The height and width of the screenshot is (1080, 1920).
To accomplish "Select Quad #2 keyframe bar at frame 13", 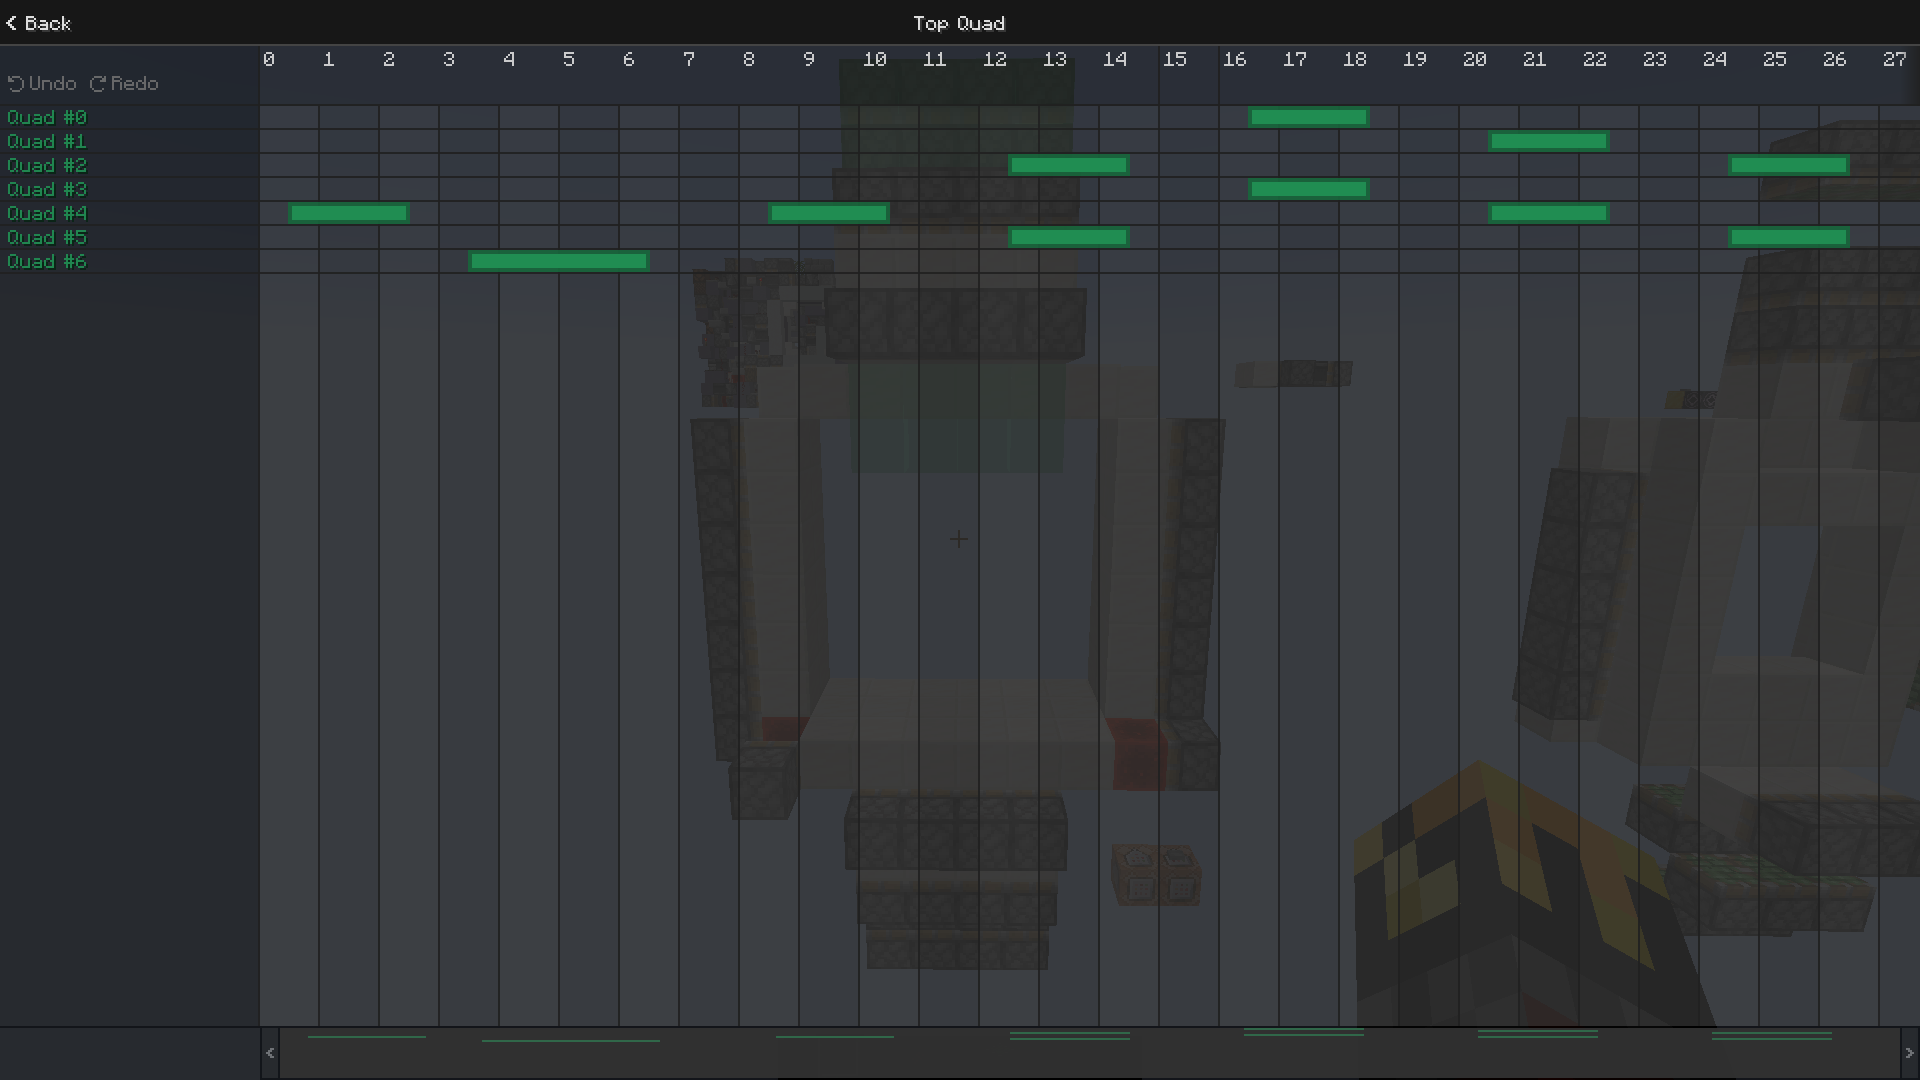I will pos(1069,165).
